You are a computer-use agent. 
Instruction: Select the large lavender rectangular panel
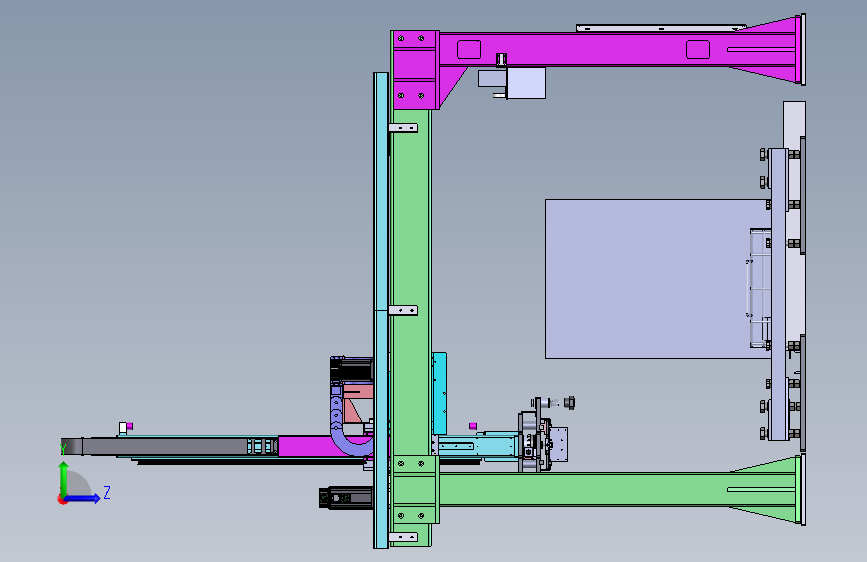(x=657, y=279)
